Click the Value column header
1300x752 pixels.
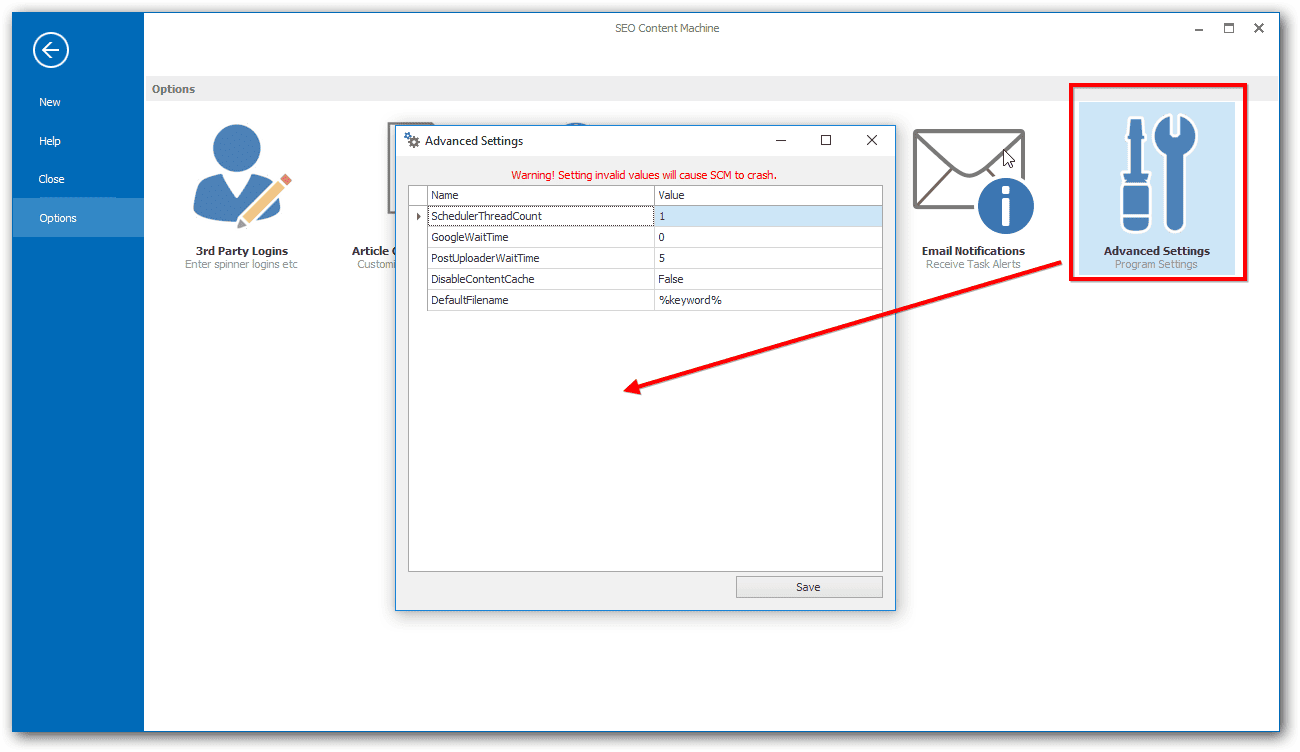[768, 195]
